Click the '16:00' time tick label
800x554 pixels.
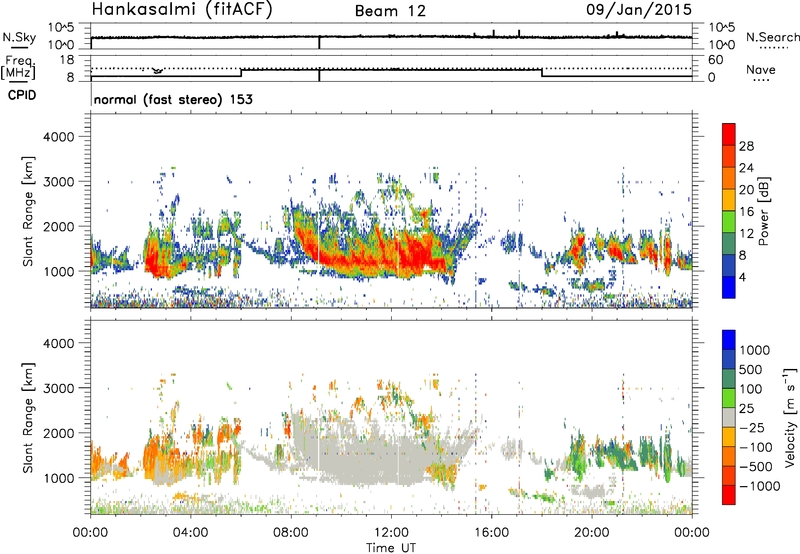(491, 533)
